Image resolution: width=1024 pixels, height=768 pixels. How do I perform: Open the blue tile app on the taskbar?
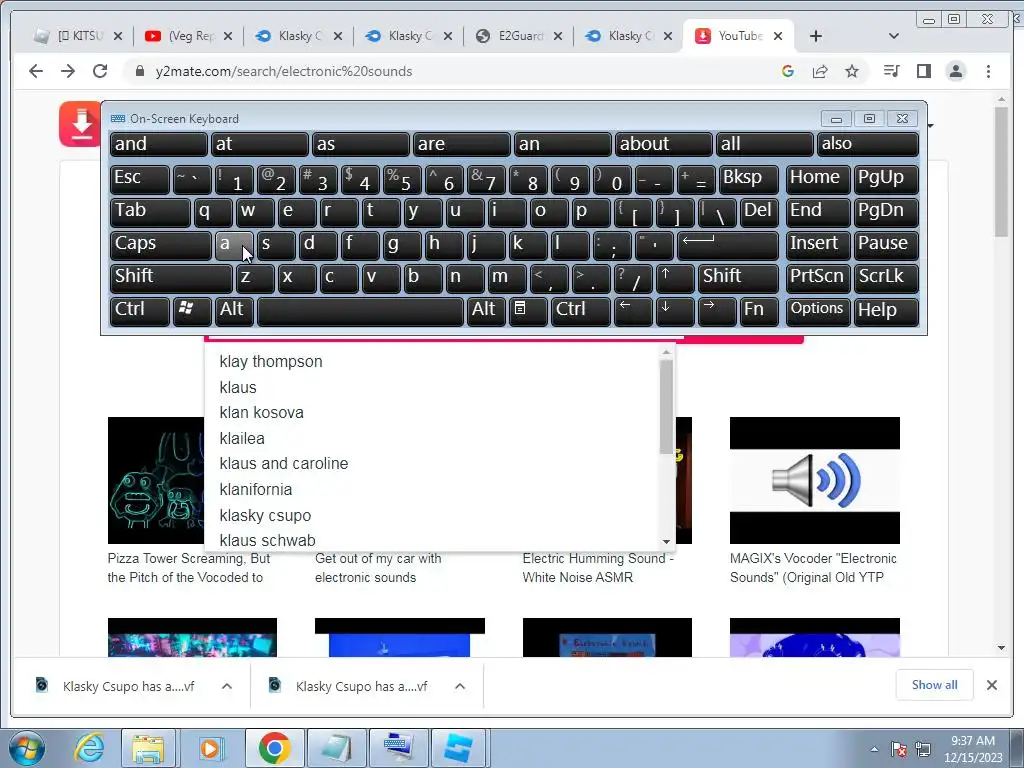point(459,748)
